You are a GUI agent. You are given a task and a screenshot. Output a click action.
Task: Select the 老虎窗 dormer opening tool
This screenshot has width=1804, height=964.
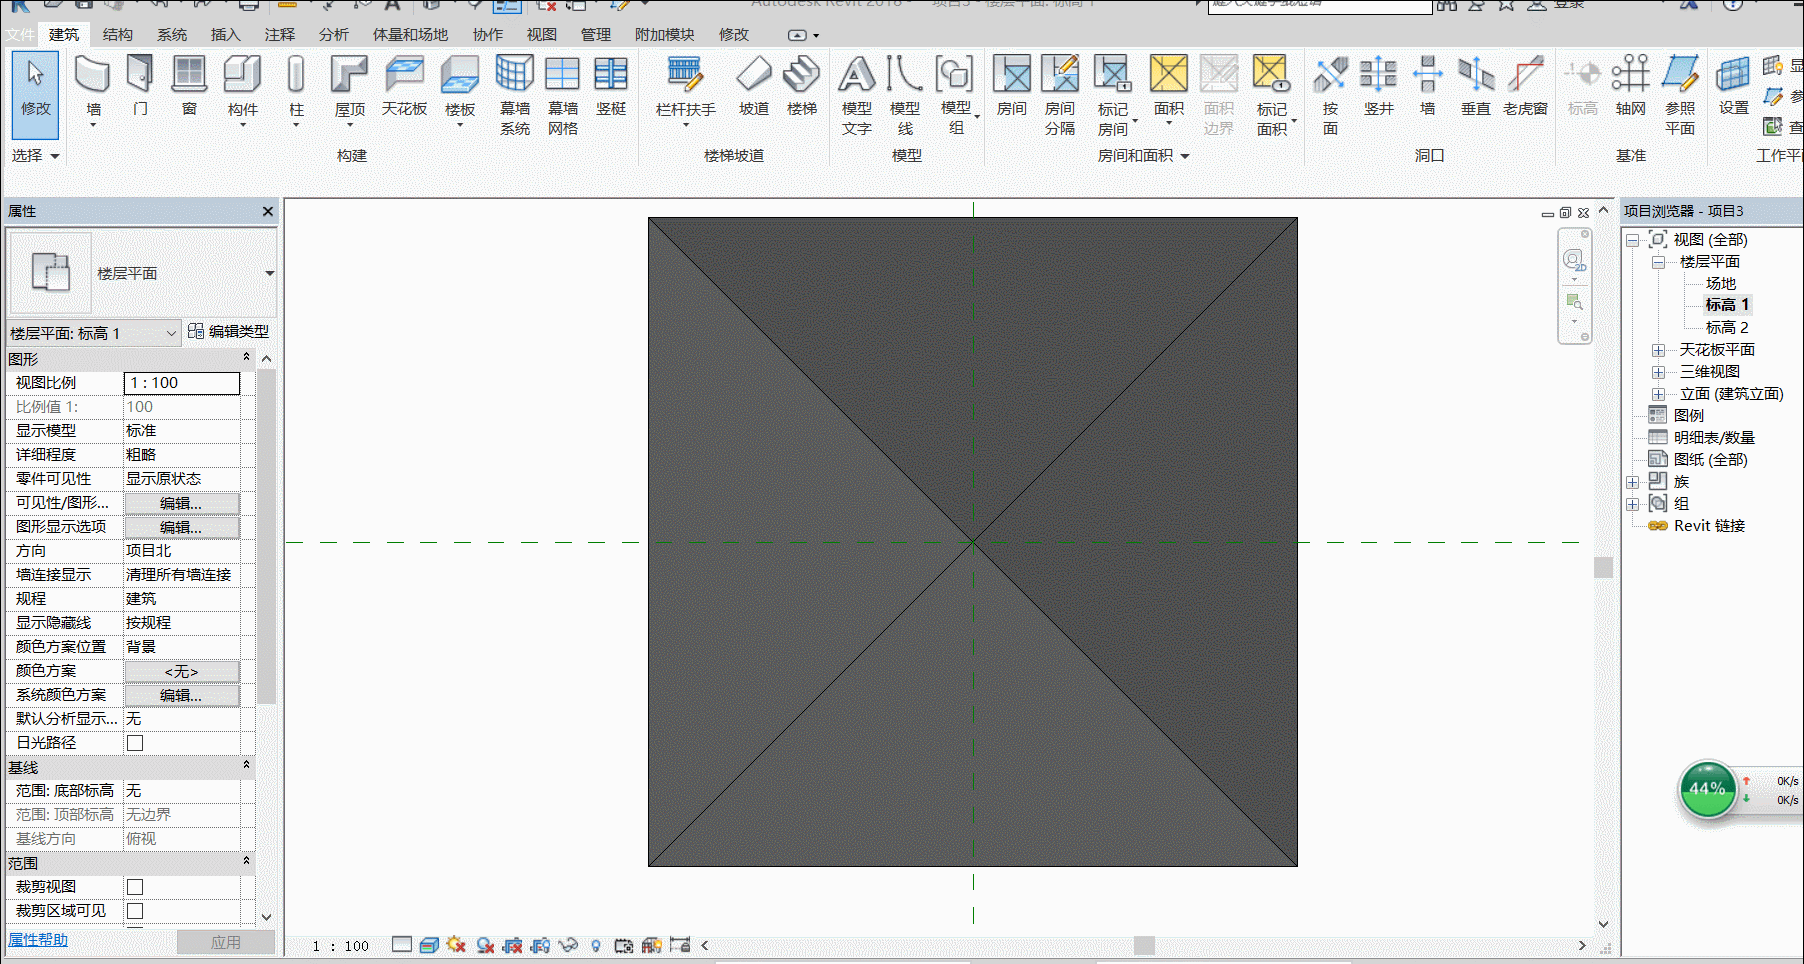click(x=1525, y=87)
